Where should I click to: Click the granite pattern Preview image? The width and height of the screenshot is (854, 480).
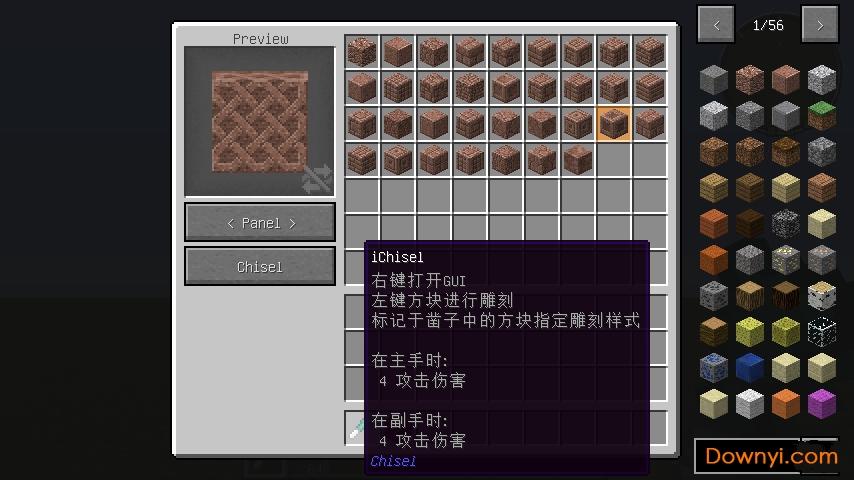[x=260, y=121]
